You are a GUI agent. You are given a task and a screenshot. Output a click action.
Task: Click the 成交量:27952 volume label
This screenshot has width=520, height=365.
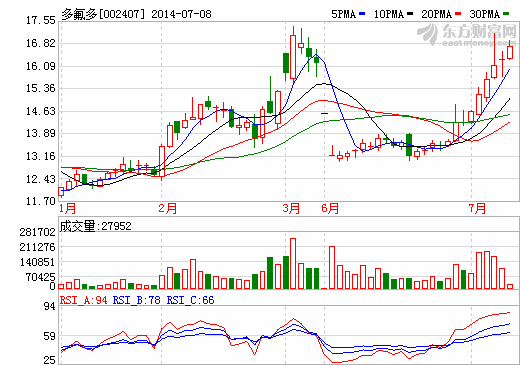point(96,226)
